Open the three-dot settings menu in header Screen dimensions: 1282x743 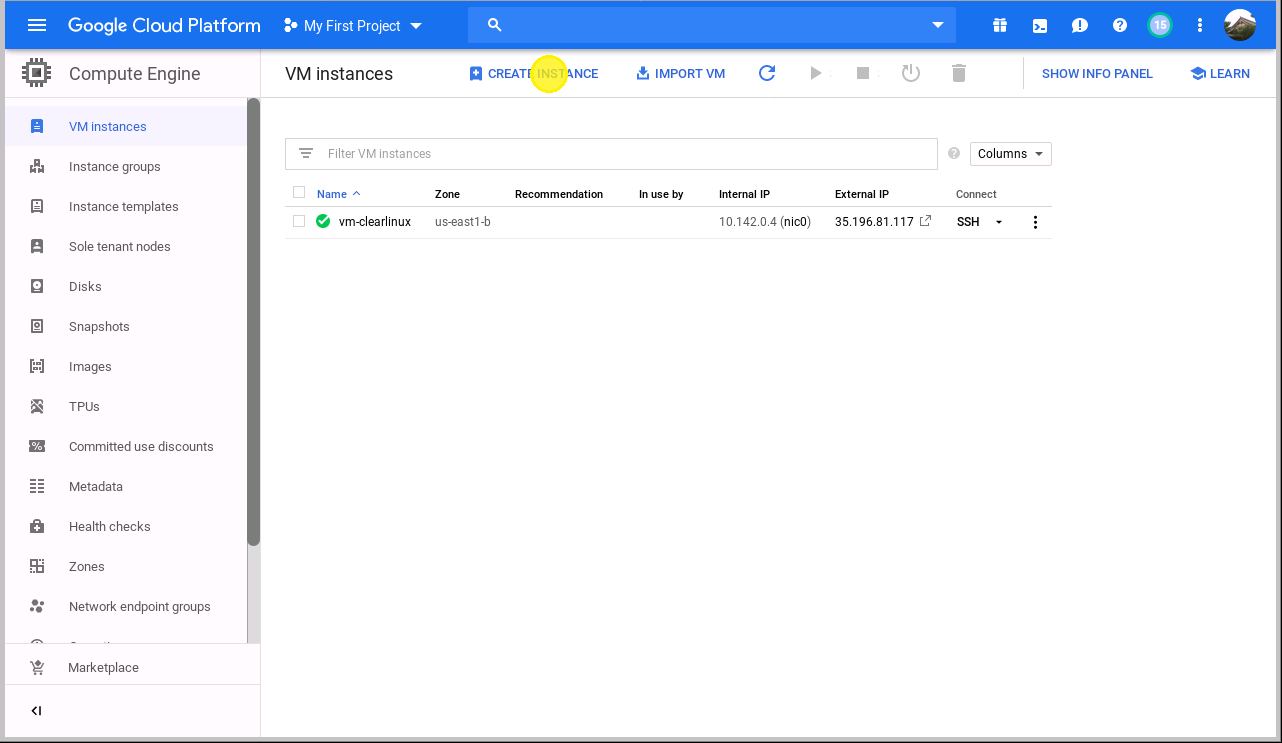click(x=1200, y=26)
